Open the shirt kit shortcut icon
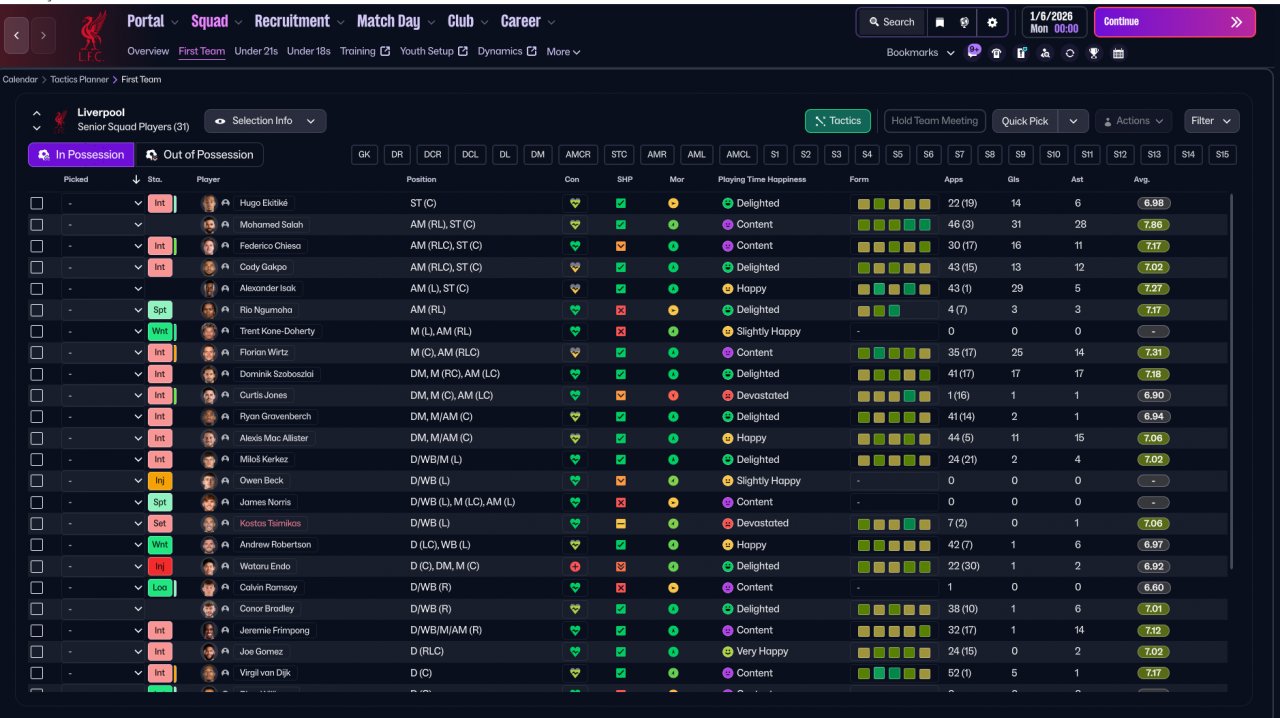 [x=997, y=53]
